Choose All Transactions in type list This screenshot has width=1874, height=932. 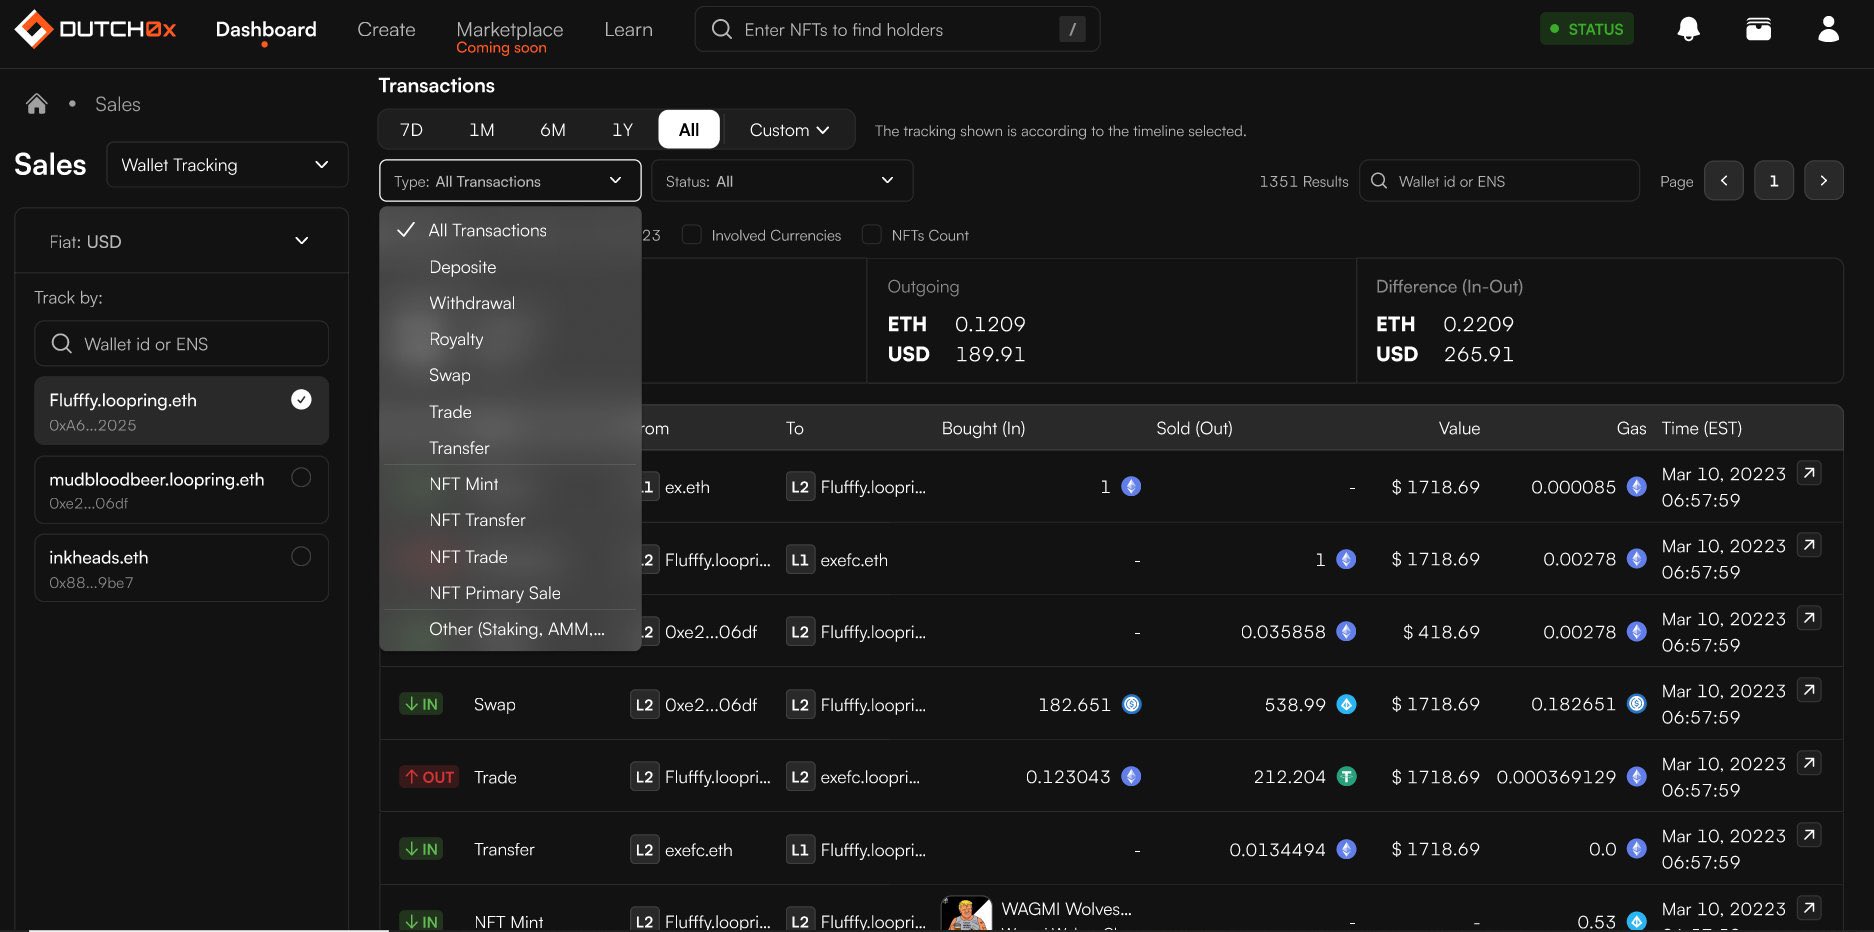(x=511, y=230)
